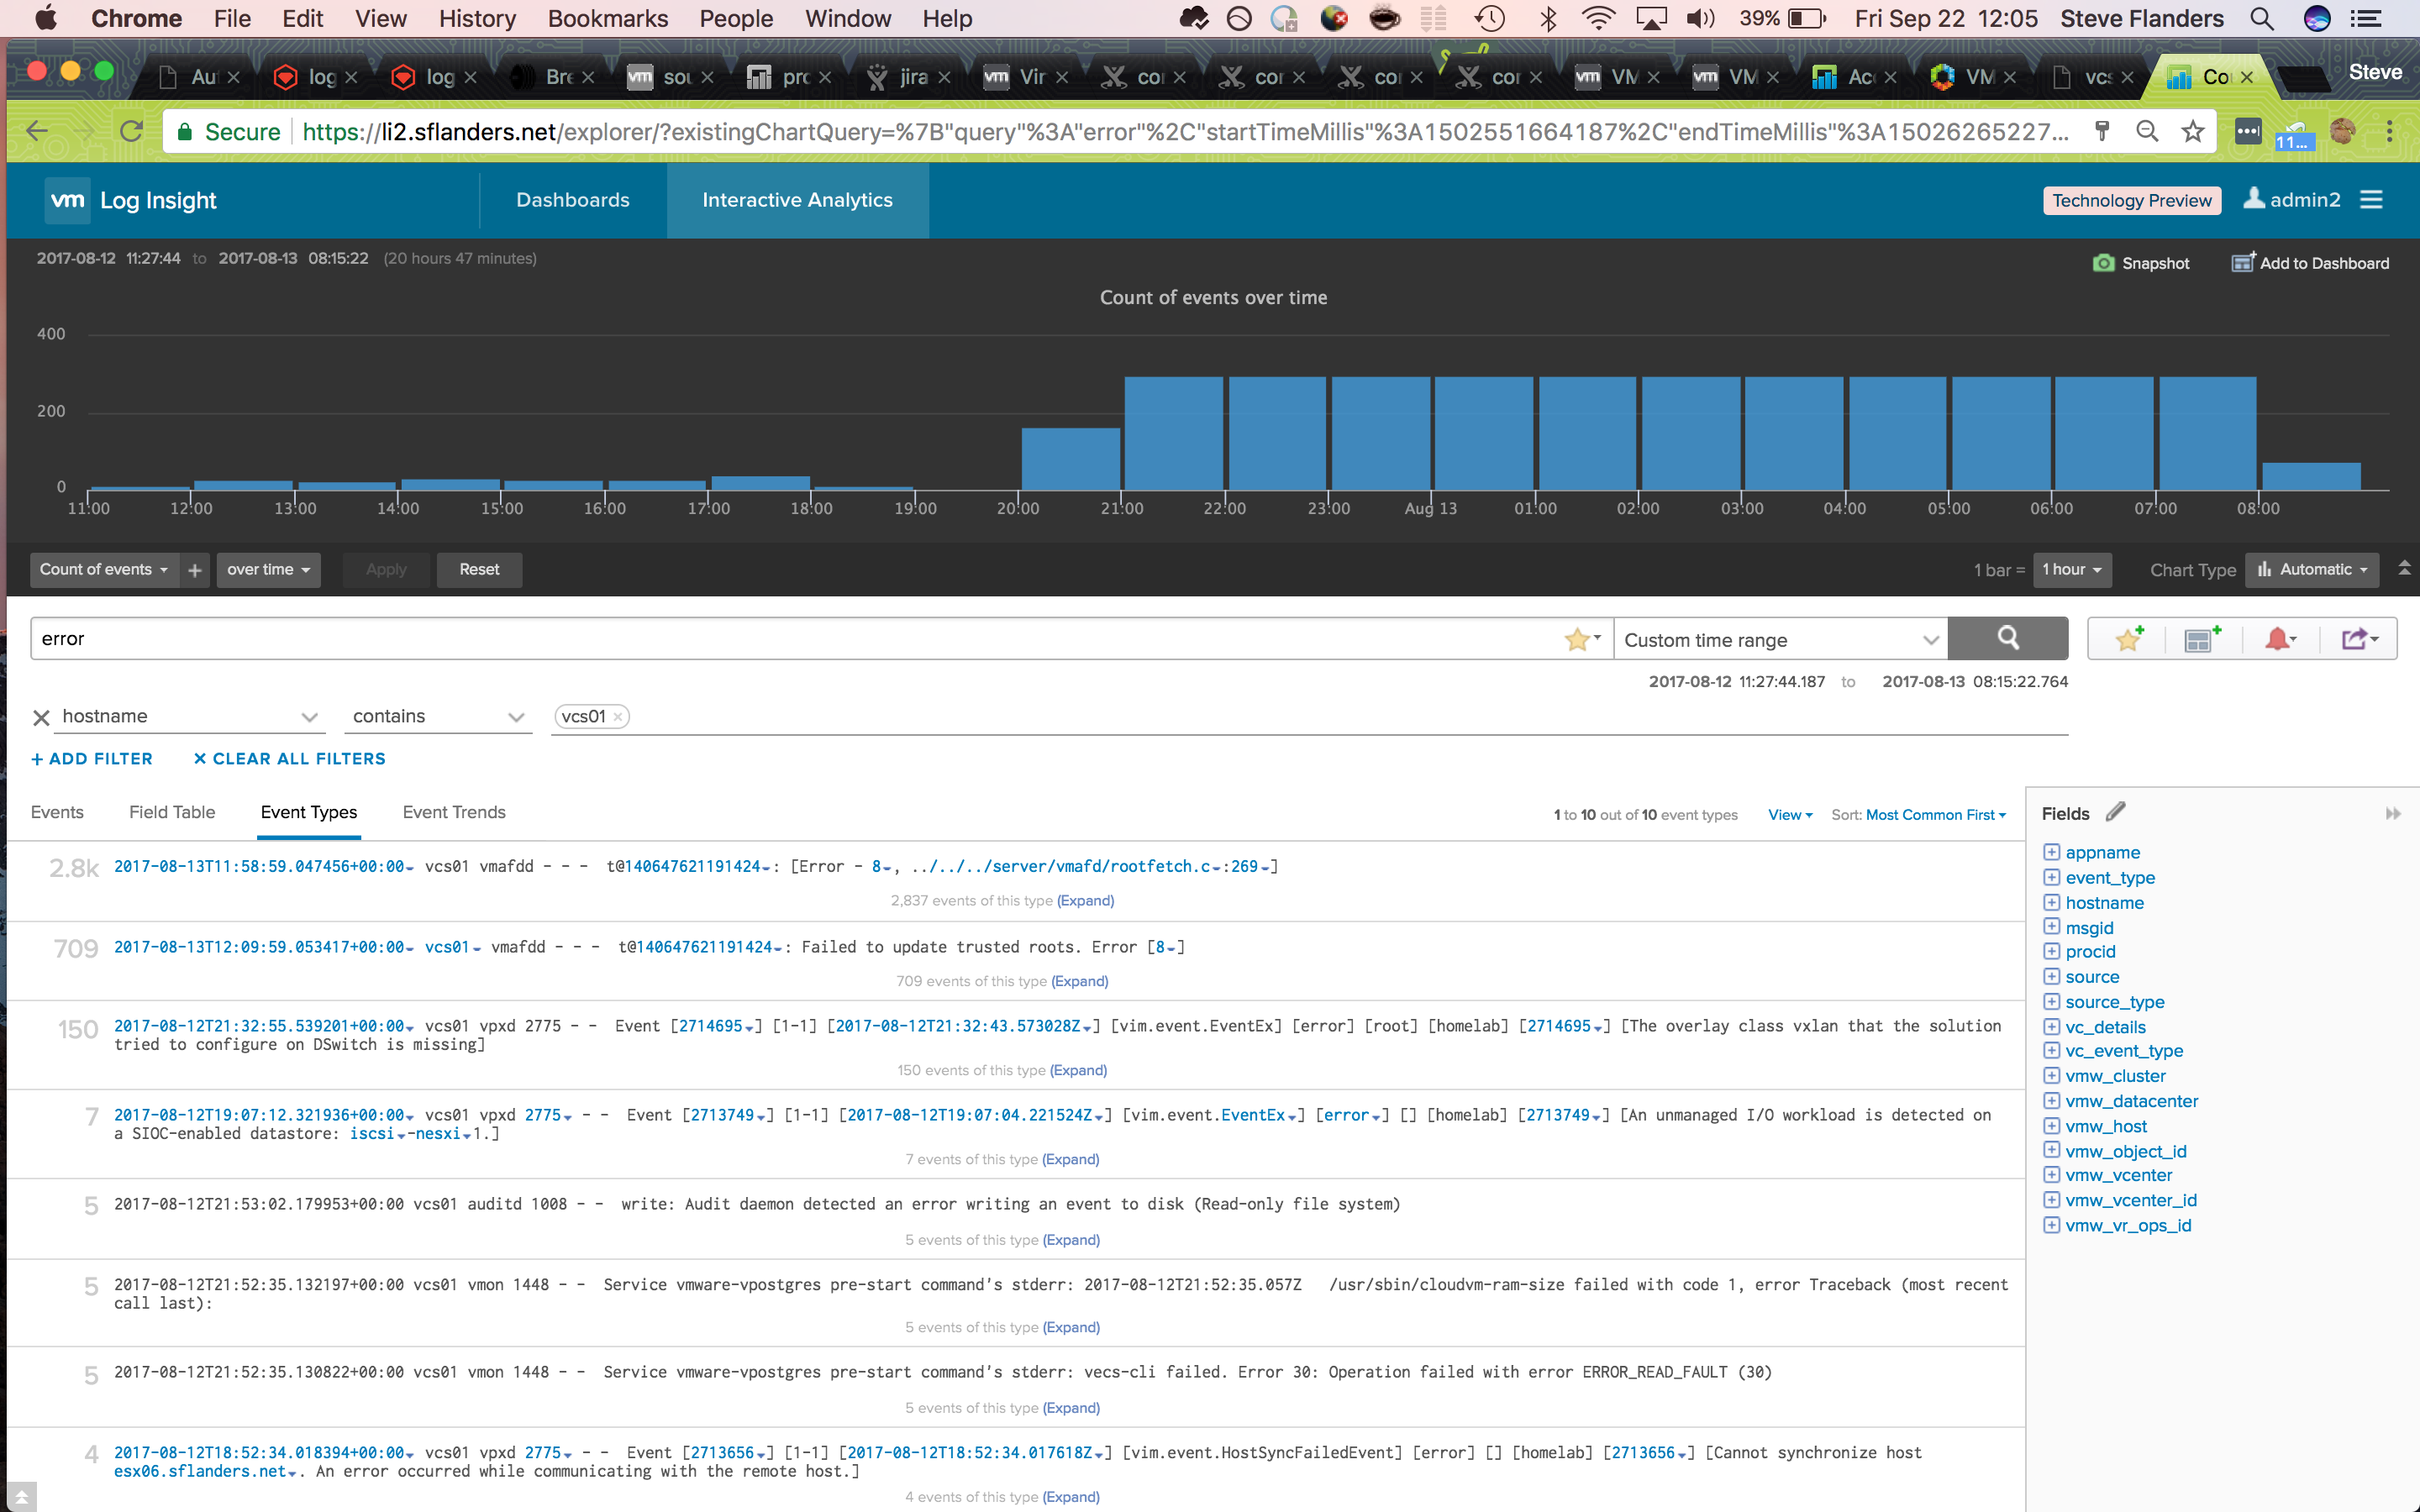Image resolution: width=2420 pixels, height=1512 pixels.
Task: Switch to the Event Trends tab
Action: point(454,812)
